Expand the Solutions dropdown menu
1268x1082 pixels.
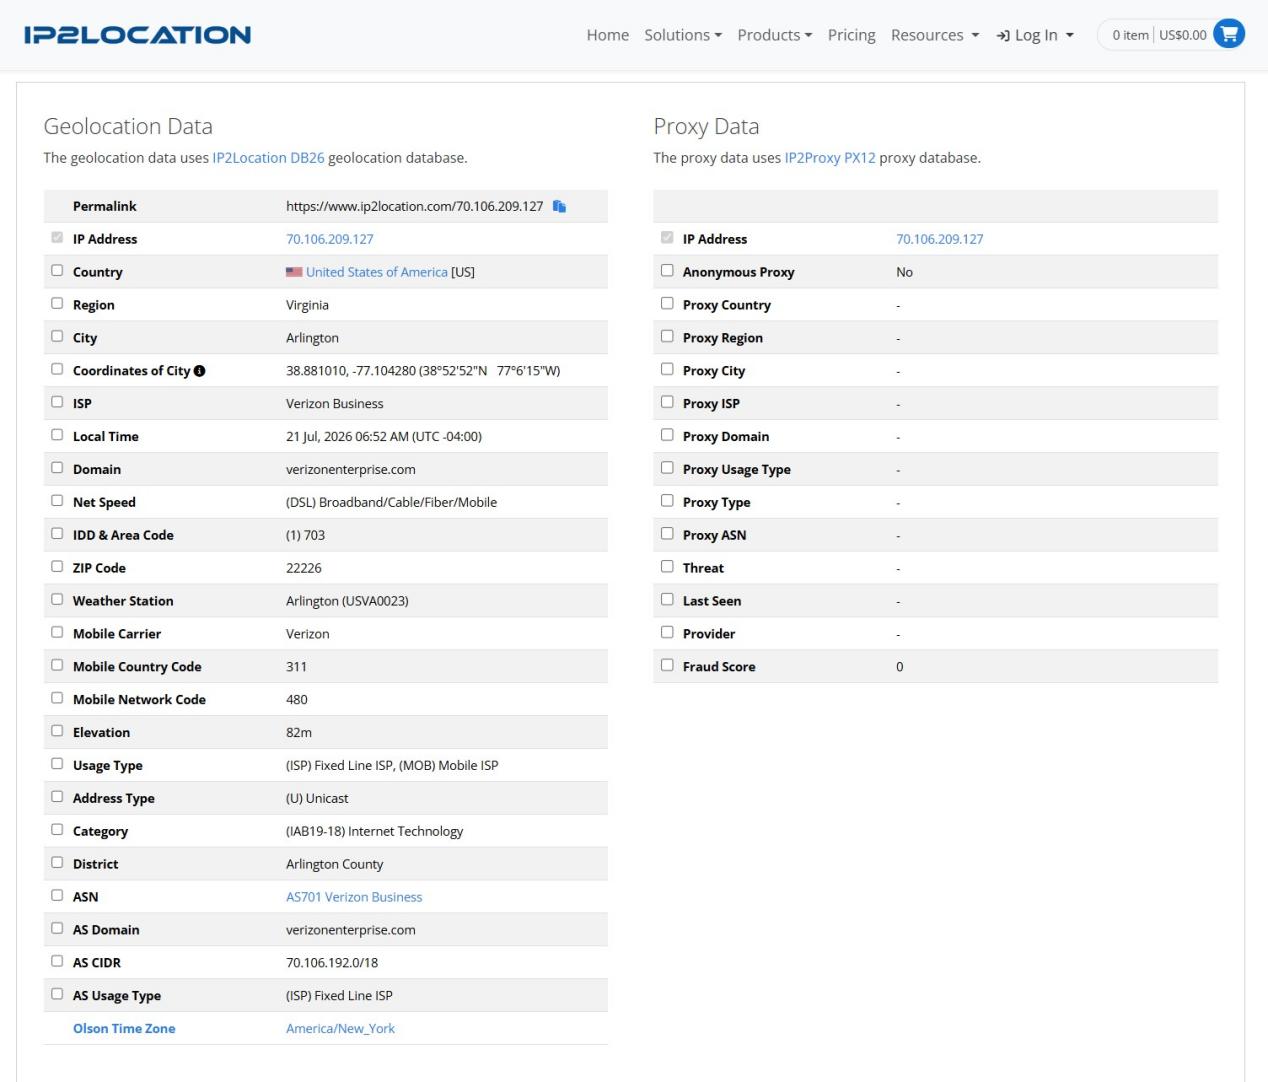(x=683, y=35)
